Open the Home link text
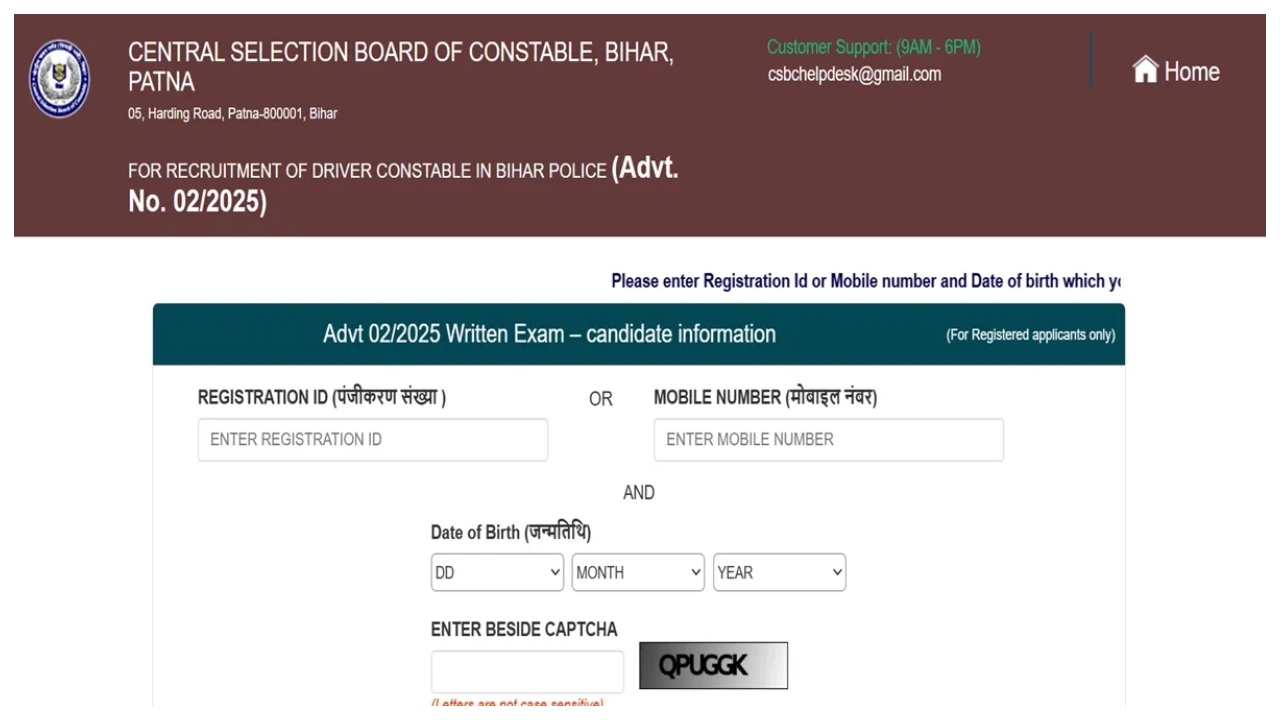This screenshot has width=1280, height=720. [x=1191, y=72]
